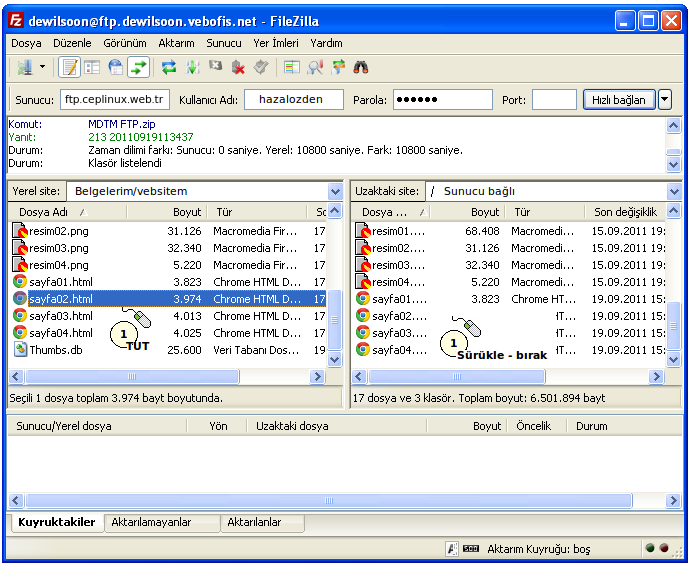692x564 pixels.
Task: Select remote sayfa01 Chrome icon
Action: point(363,299)
